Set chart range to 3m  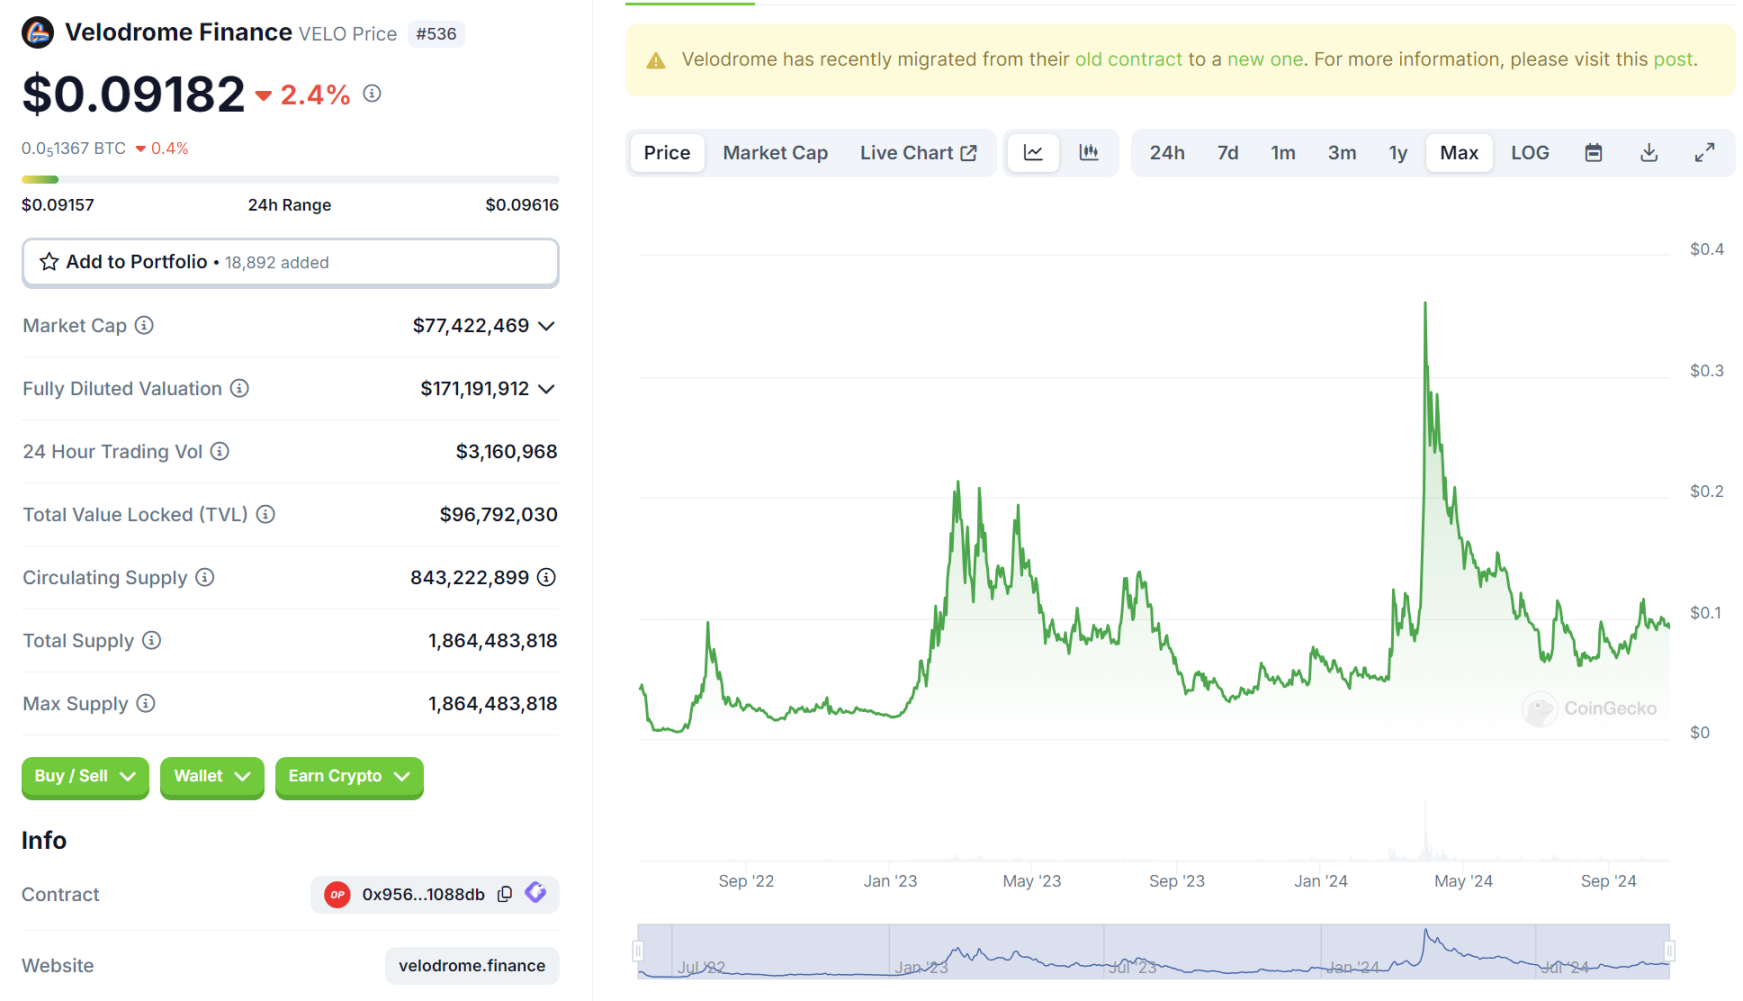click(1342, 153)
